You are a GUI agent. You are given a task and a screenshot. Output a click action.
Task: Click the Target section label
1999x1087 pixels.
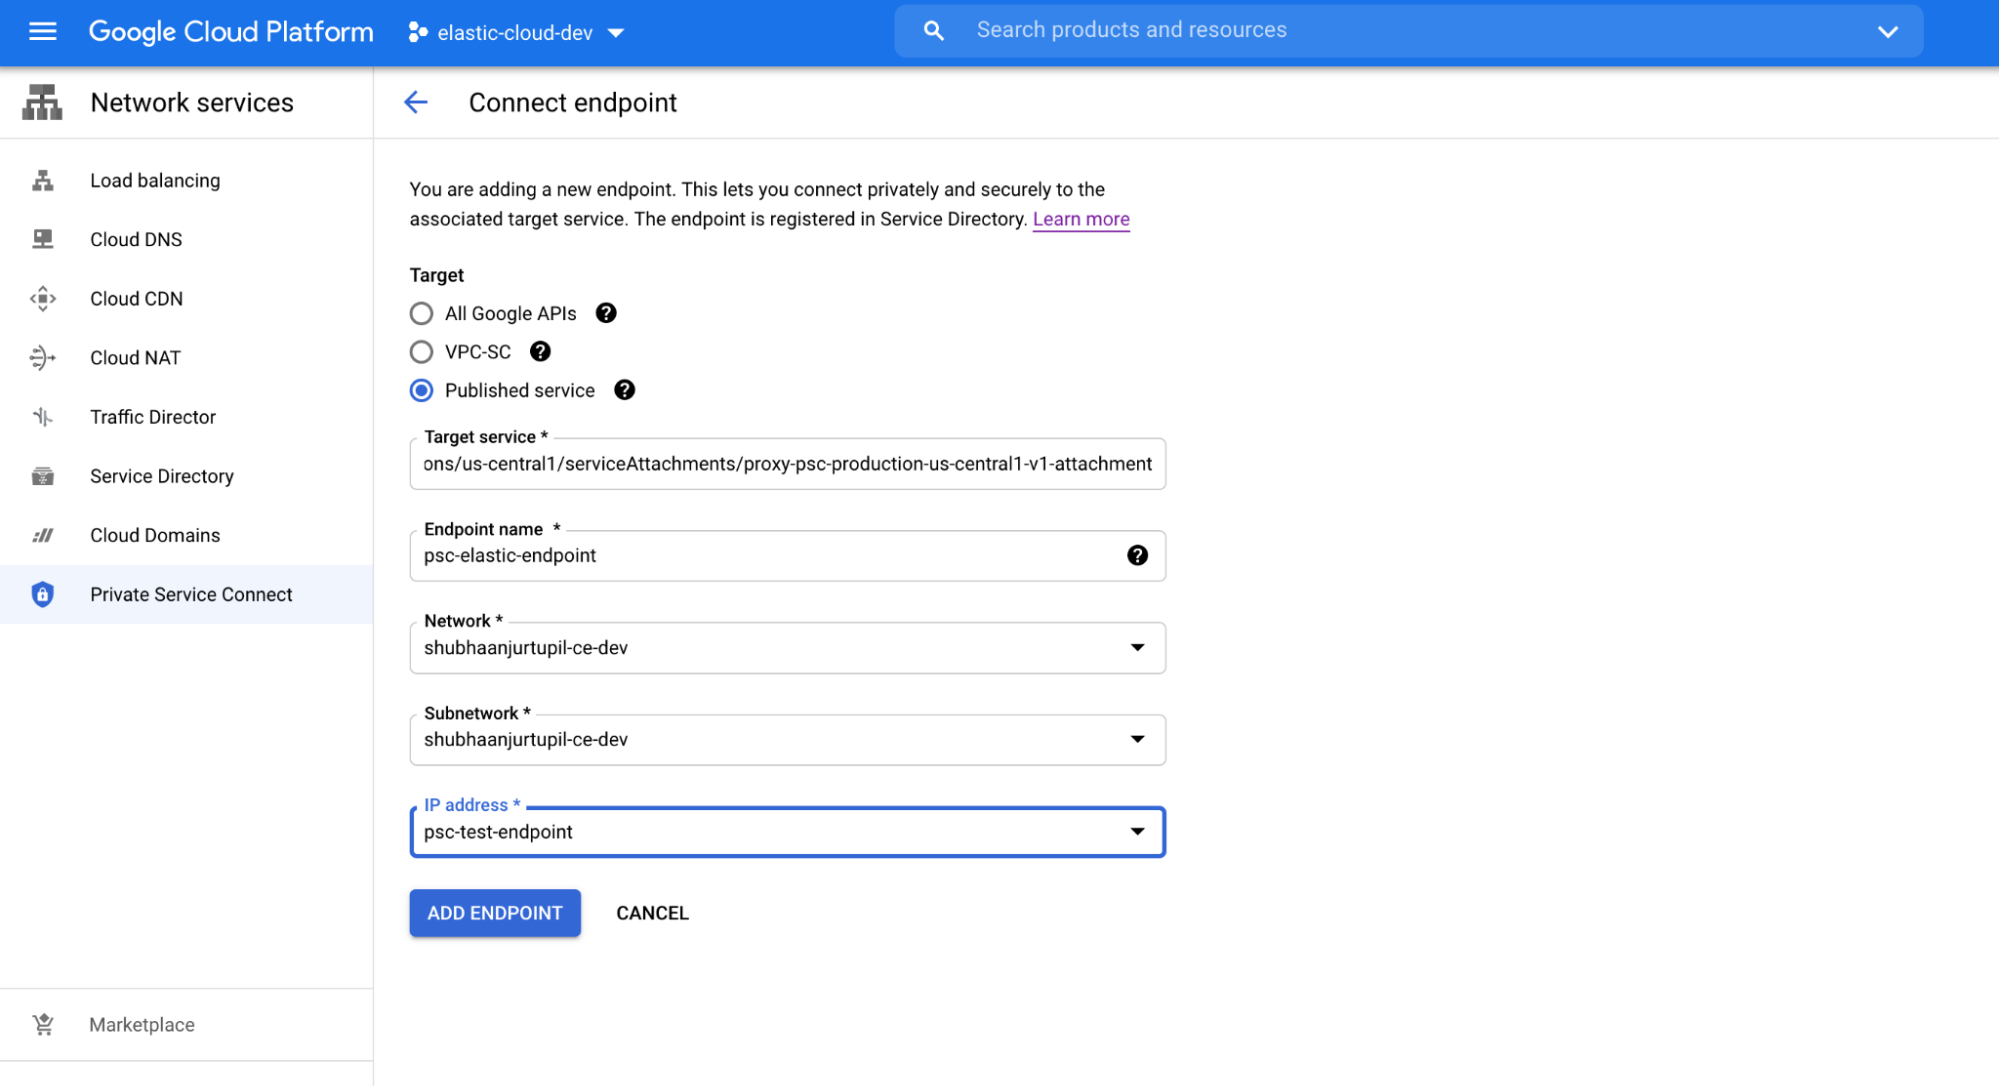(x=437, y=275)
